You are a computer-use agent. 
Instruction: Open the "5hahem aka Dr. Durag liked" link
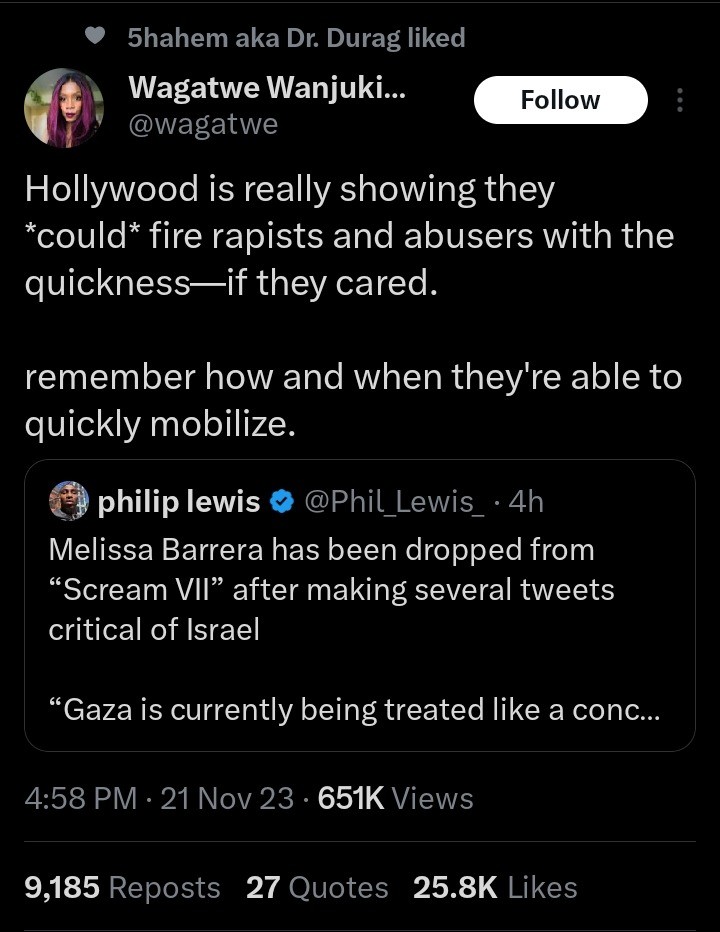[x=296, y=38]
